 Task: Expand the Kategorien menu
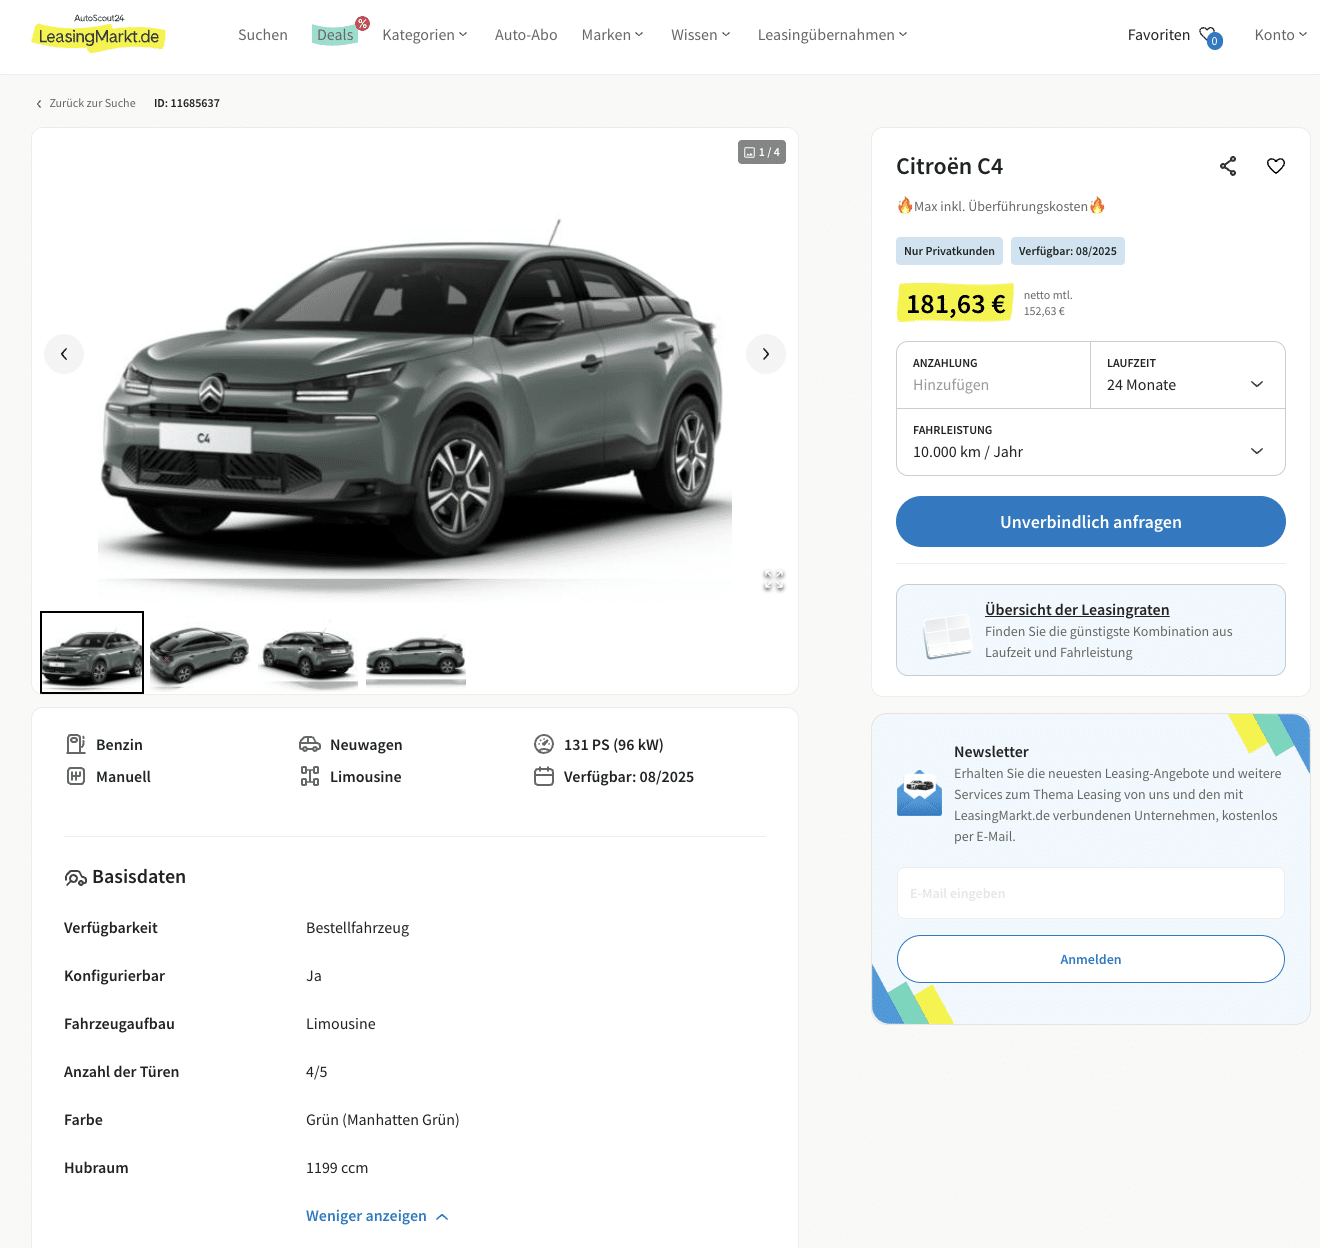(425, 35)
